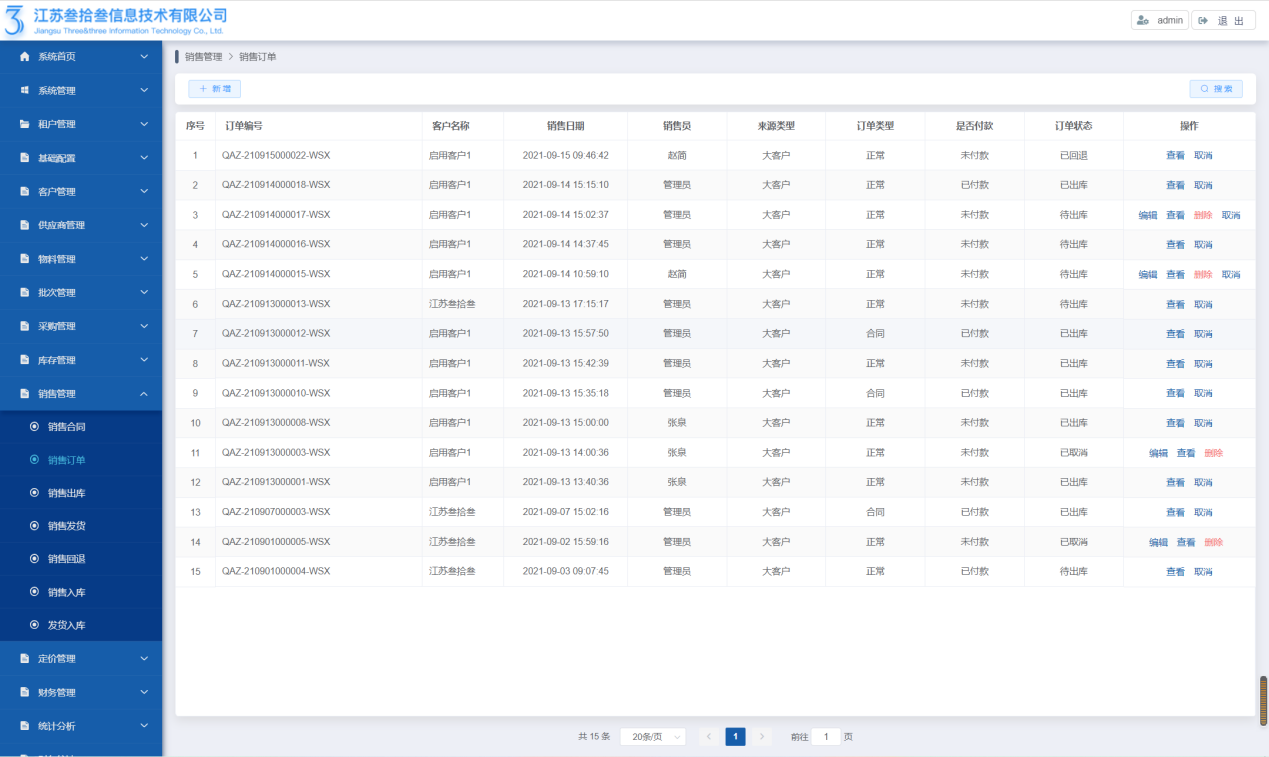Select the 销售回退 radio item in sidebar

(35, 559)
